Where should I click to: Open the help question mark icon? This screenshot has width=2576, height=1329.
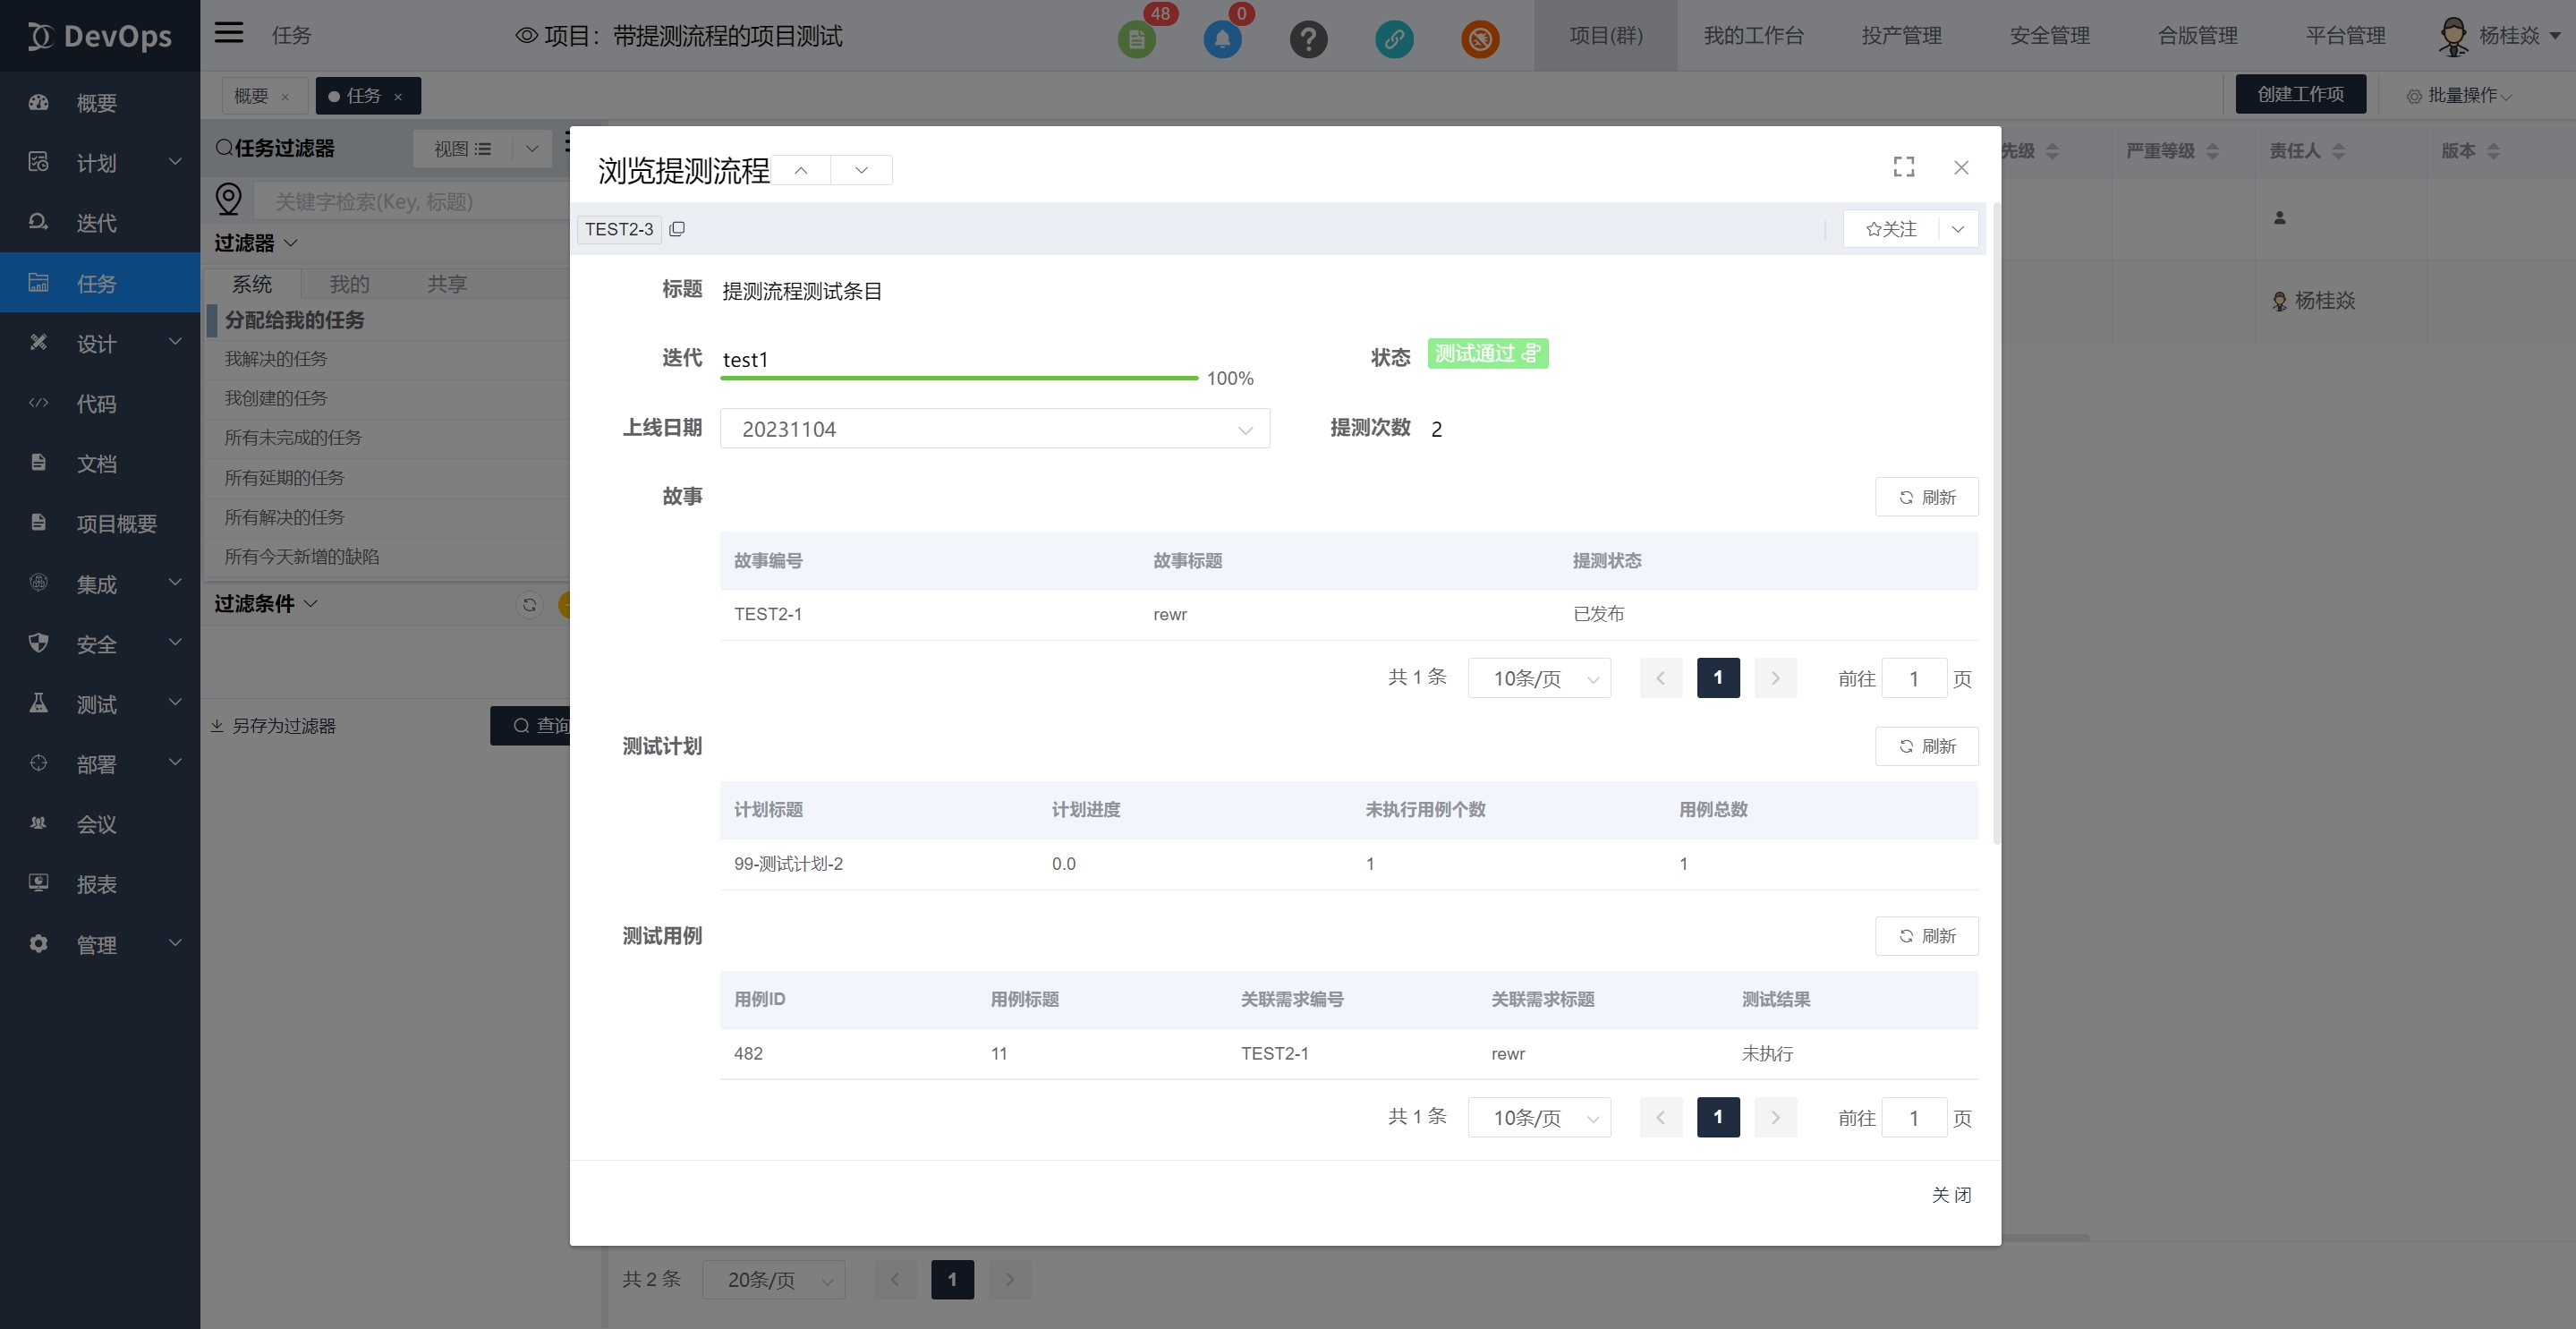[1308, 39]
